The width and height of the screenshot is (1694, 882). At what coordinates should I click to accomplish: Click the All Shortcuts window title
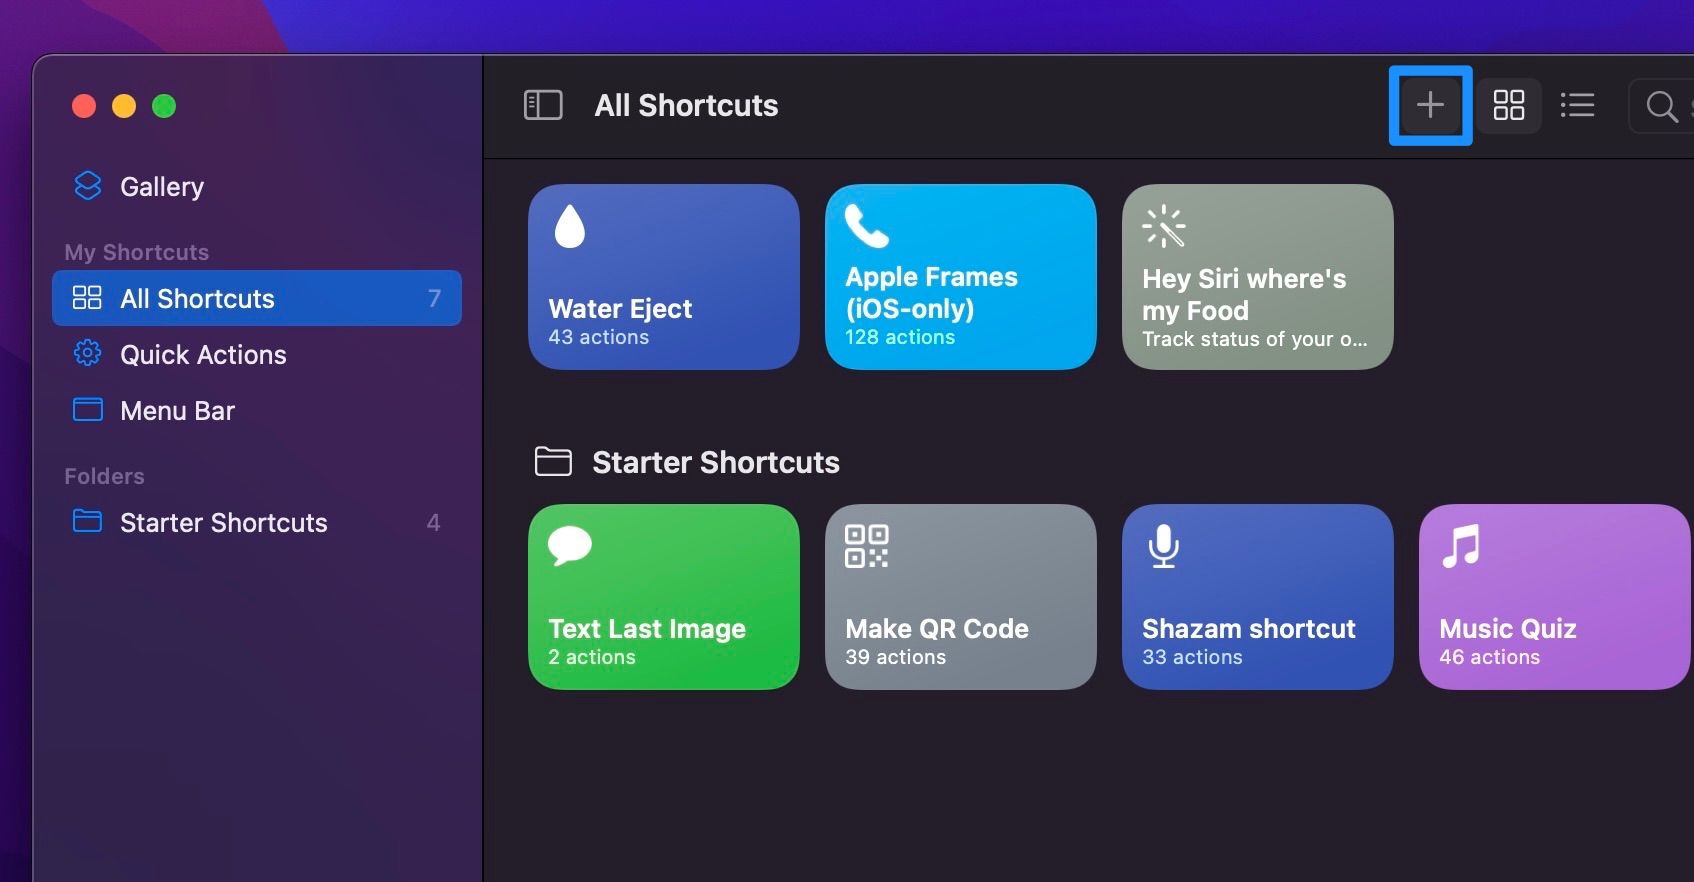coord(686,105)
